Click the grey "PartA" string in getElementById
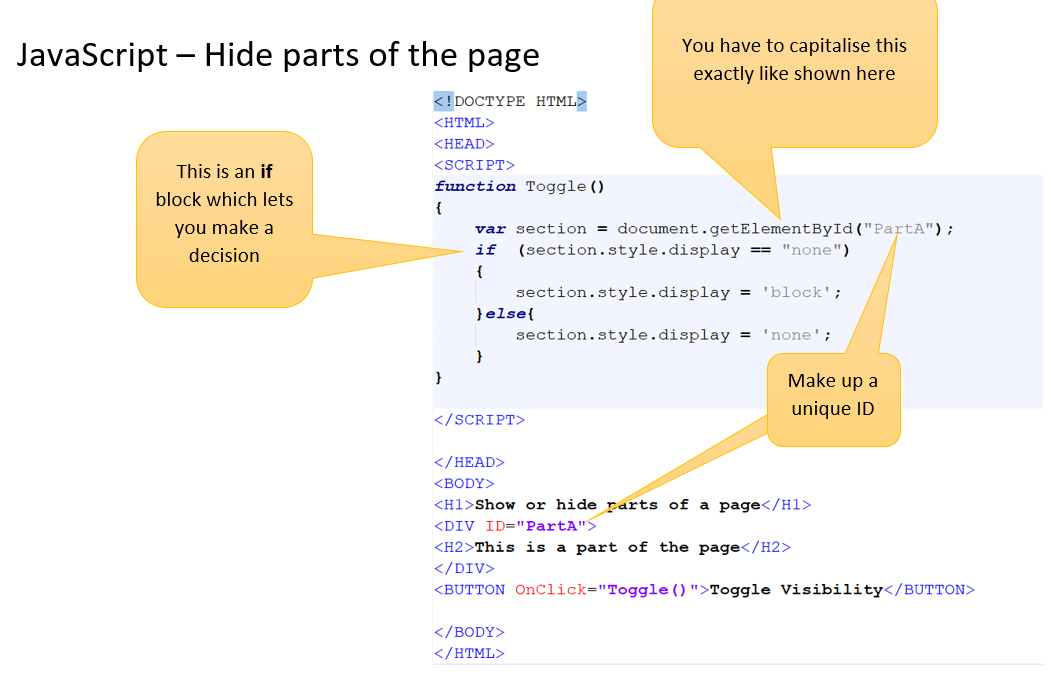The image size is (1050, 677). click(x=903, y=229)
